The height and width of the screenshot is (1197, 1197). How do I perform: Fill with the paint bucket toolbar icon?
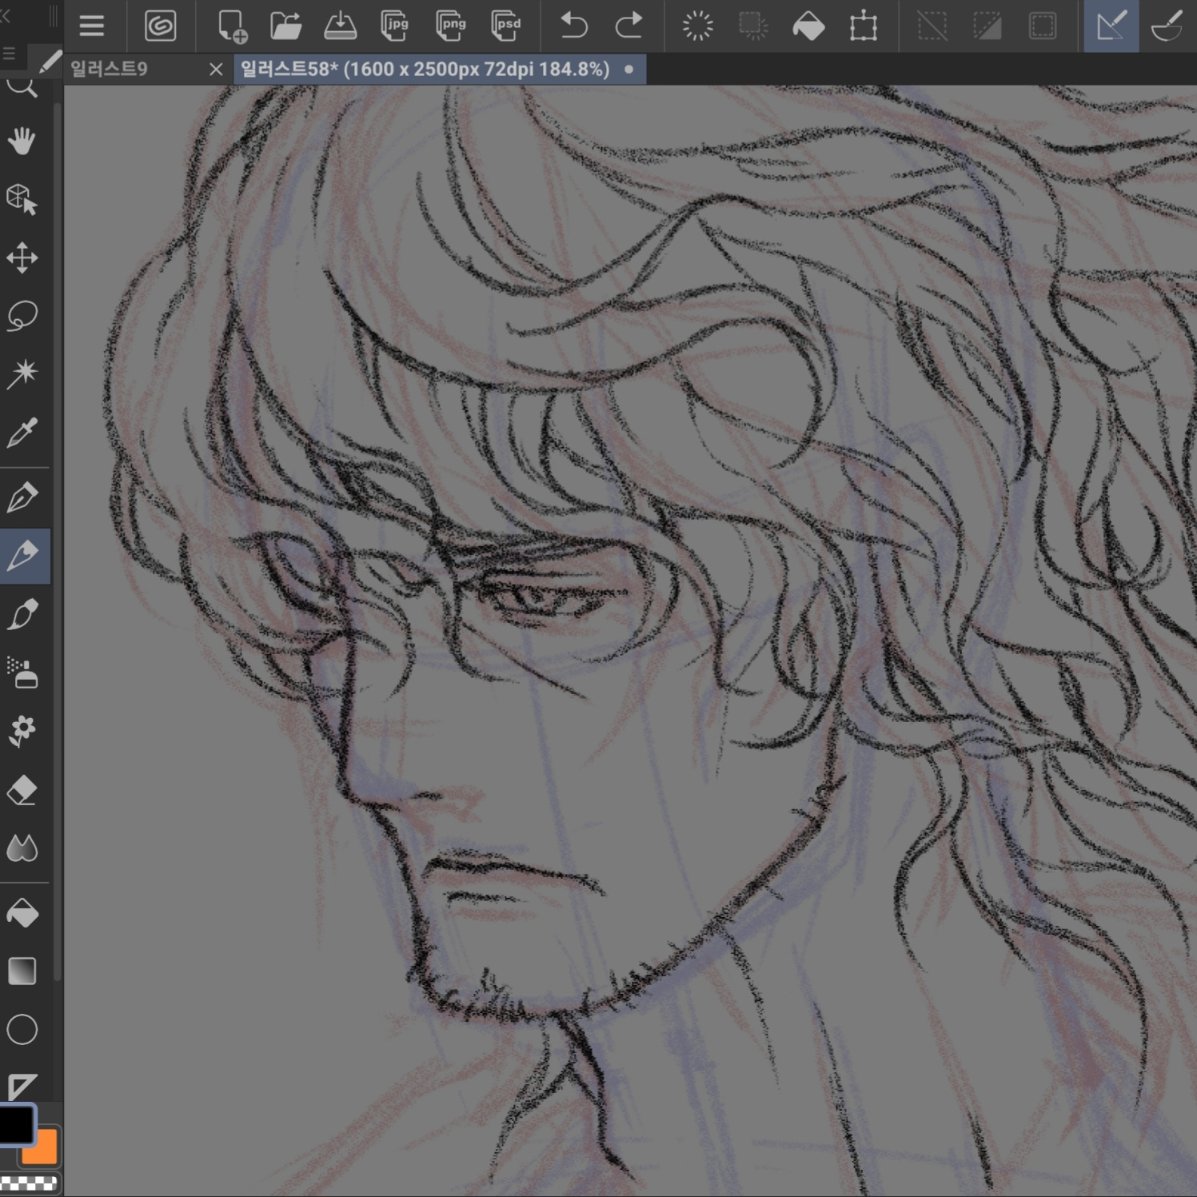(808, 26)
